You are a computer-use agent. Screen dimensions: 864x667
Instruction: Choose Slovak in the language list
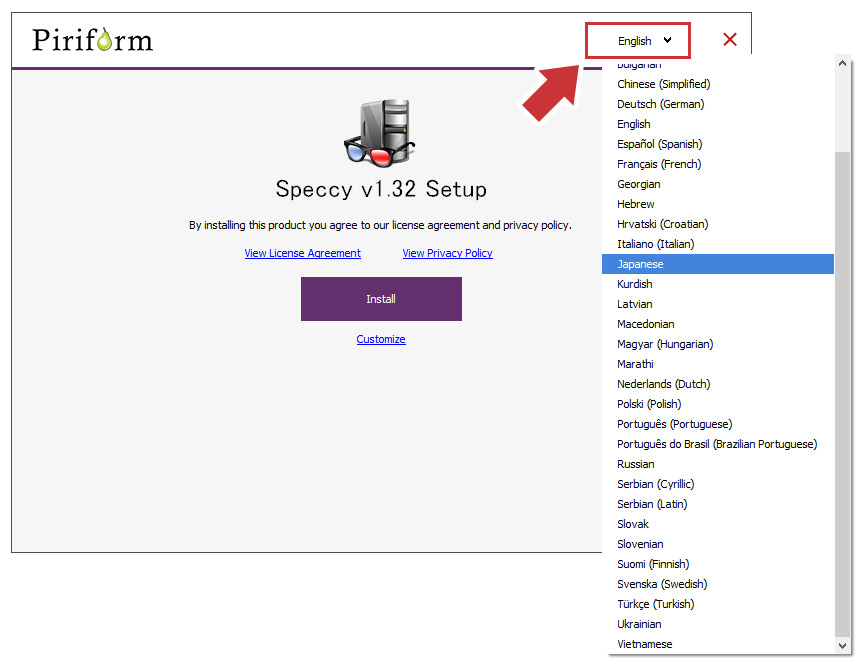pos(718,524)
